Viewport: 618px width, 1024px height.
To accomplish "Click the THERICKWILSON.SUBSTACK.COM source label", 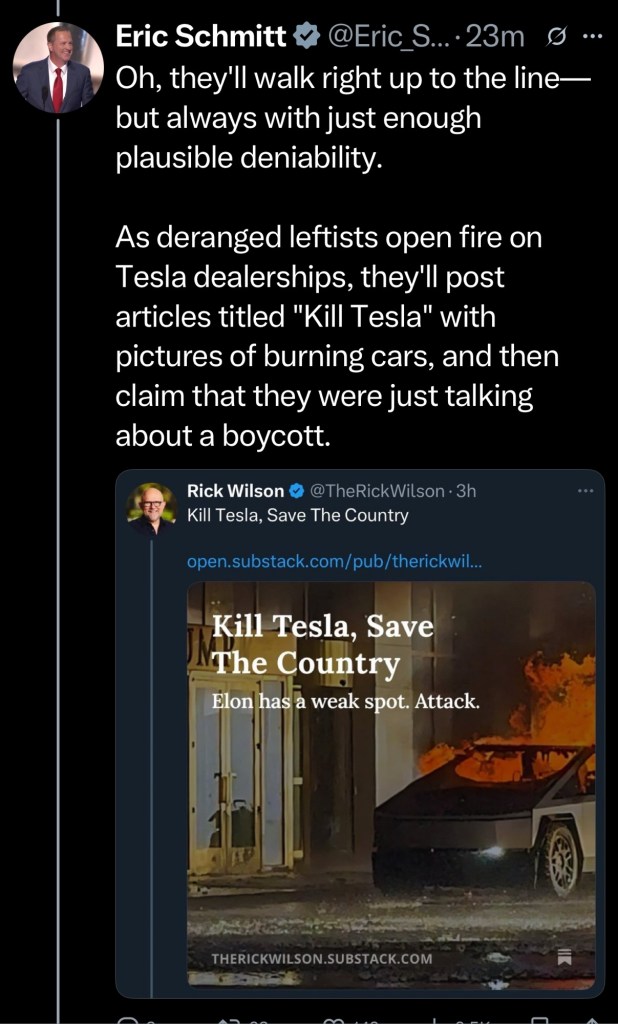I will (x=321, y=958).
